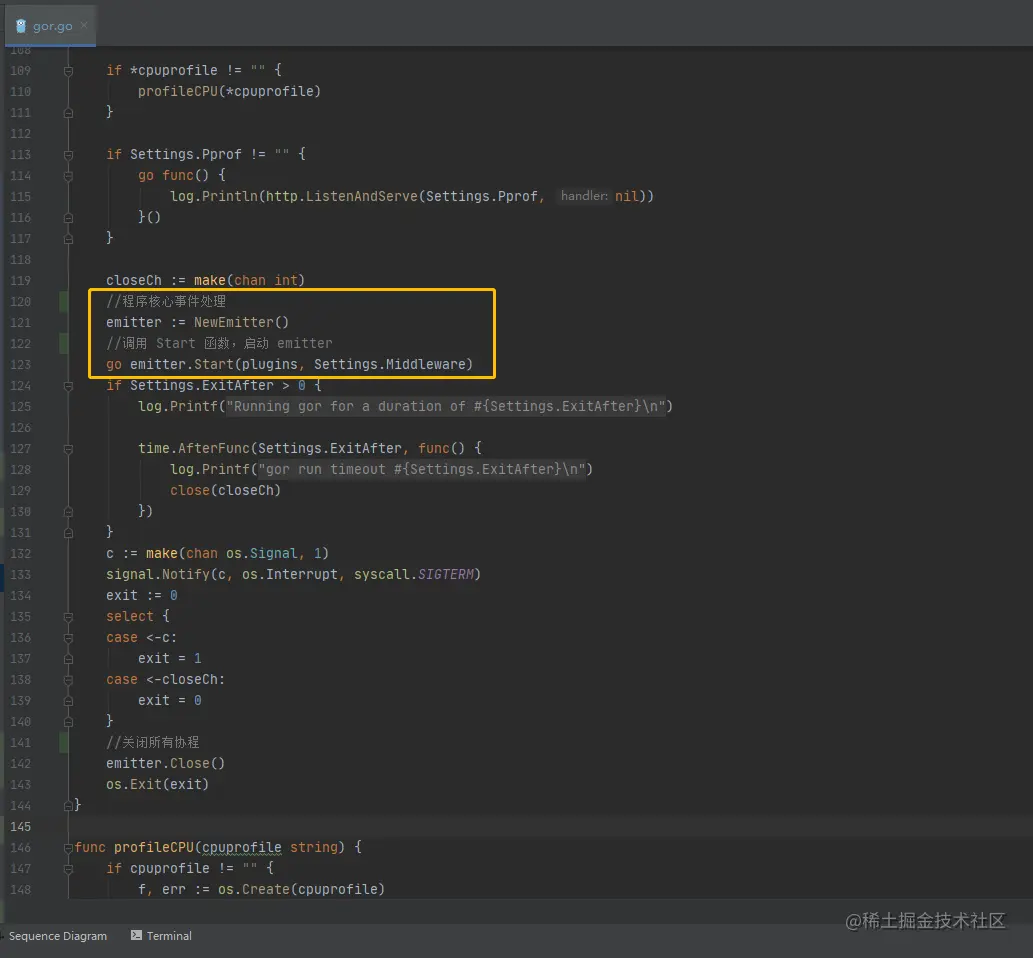Click the 'handler:' parameter hint
The height and width of the screenshot is (958, 1033).
click(584, 196)
